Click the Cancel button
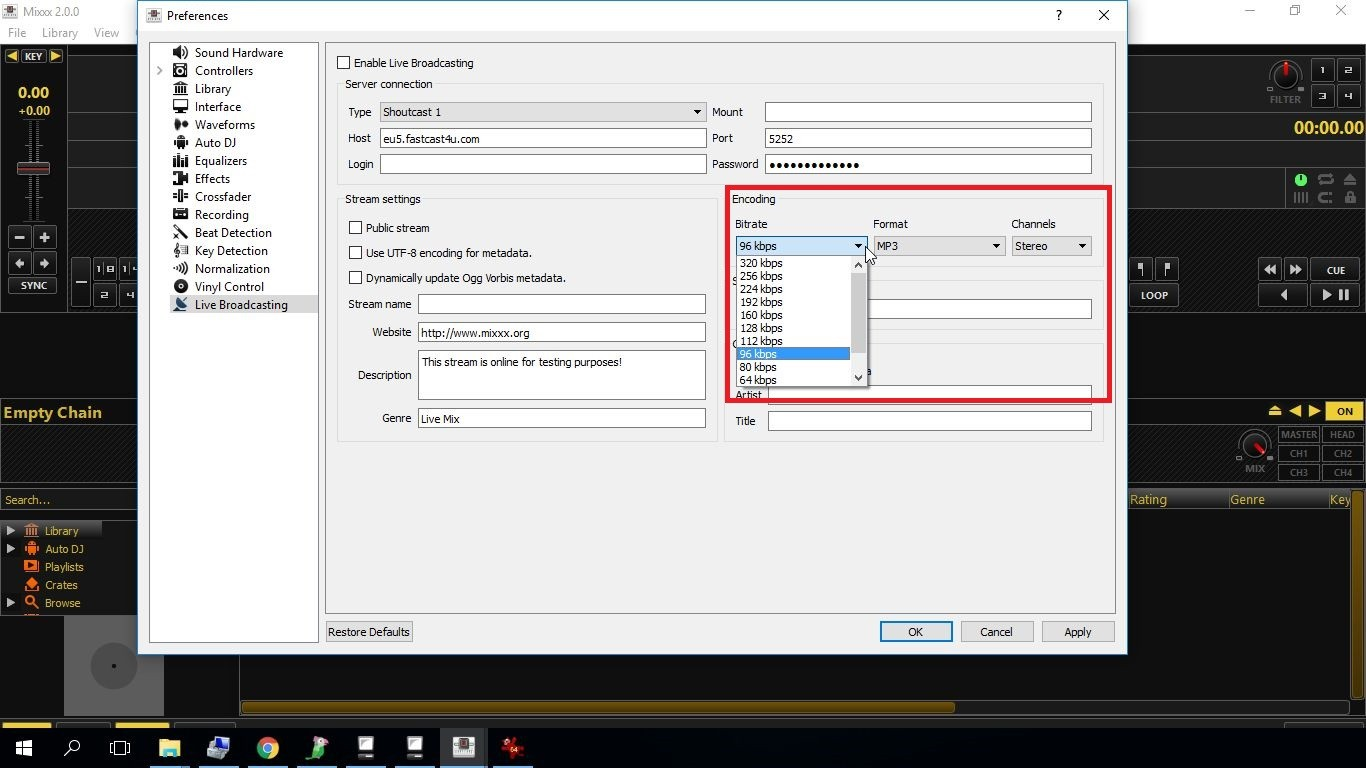Image resolution: width=1366 pixels, height=768 pixels. coord(996,632)
